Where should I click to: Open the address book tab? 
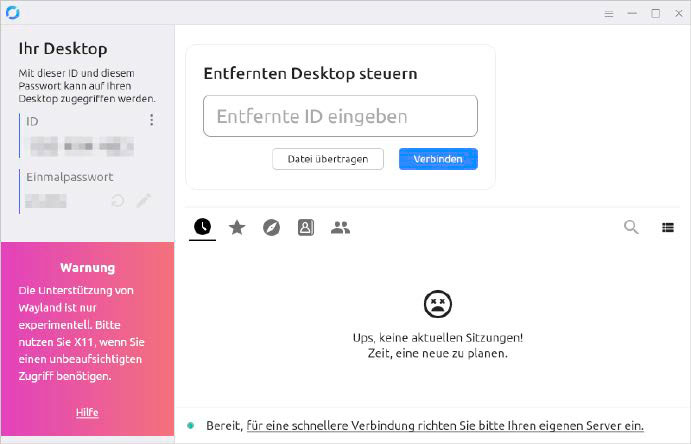tap(306, 228)
